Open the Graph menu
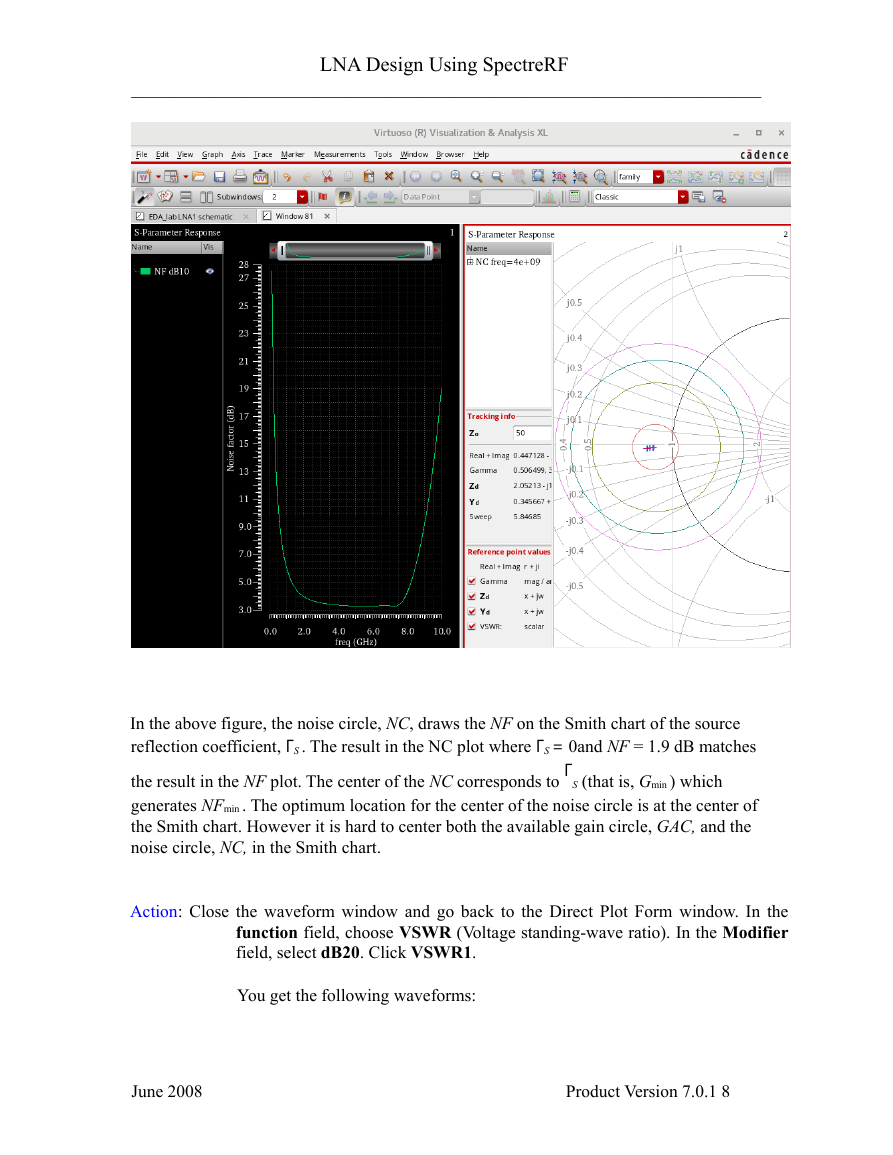 [212, 155]
